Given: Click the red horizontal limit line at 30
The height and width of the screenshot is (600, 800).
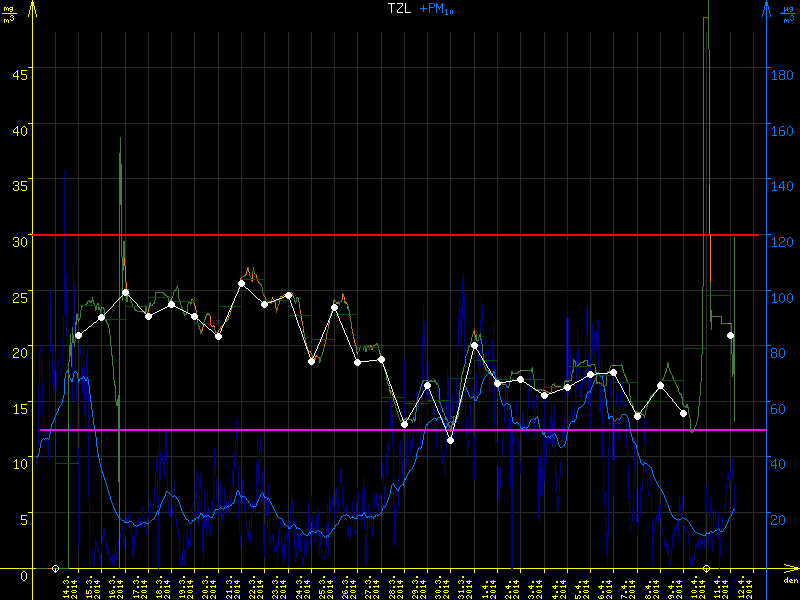Looking at the screenshot, I should point(400,235).
